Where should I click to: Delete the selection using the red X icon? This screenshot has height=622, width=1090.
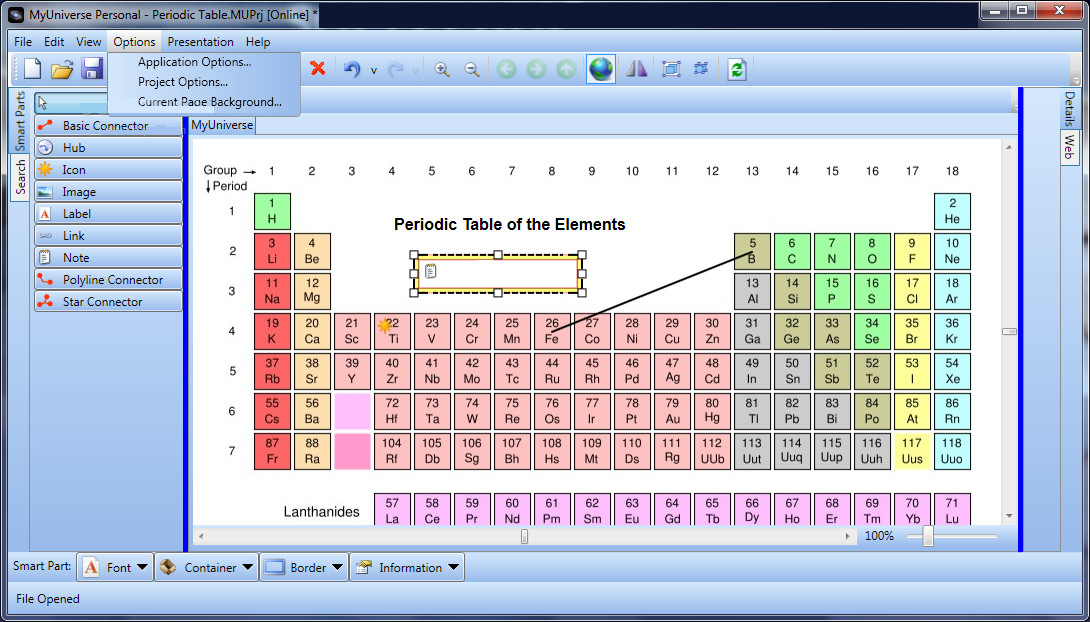click(x=318, y=69)
